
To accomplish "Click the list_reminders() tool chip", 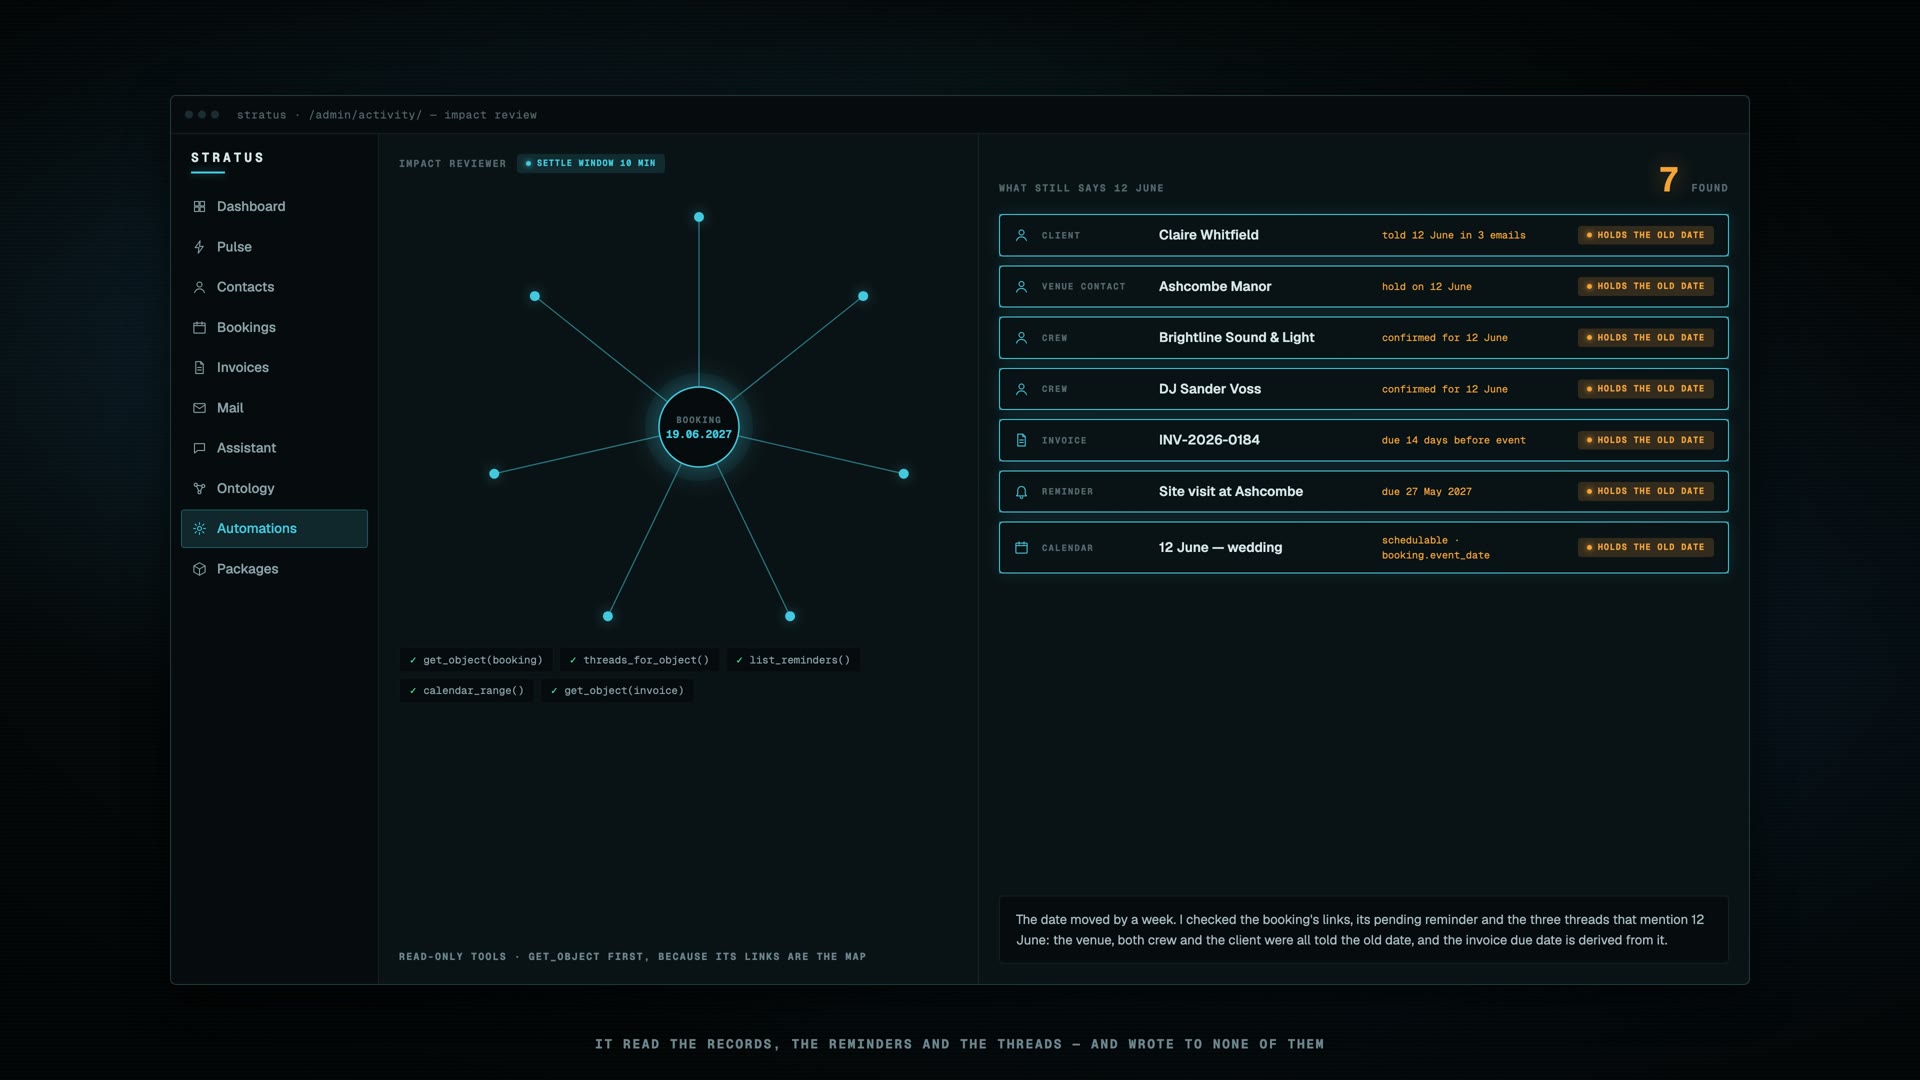I will [793, 660].
